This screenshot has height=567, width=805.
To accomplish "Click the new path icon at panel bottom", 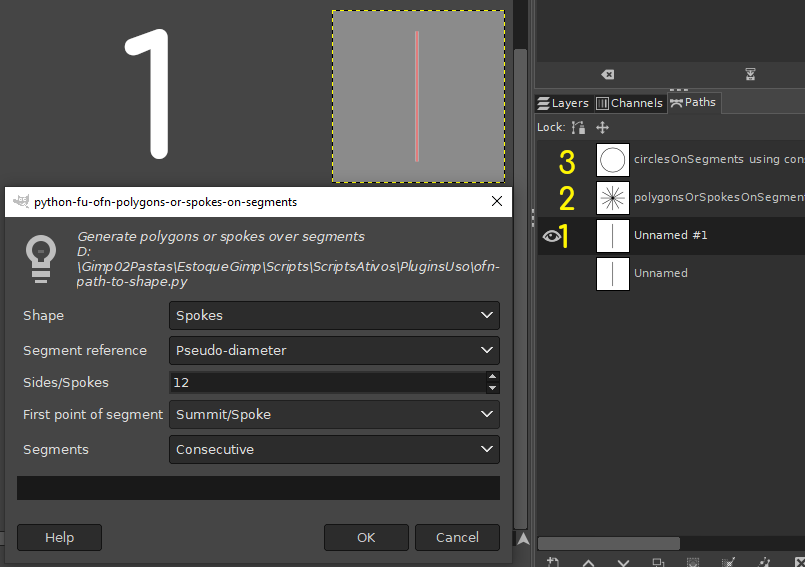I will [x=553, y=562].
